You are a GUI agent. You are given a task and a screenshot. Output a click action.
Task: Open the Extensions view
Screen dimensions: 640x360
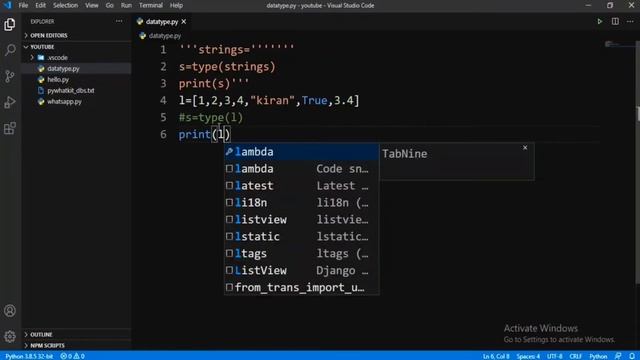click(10, 128)
